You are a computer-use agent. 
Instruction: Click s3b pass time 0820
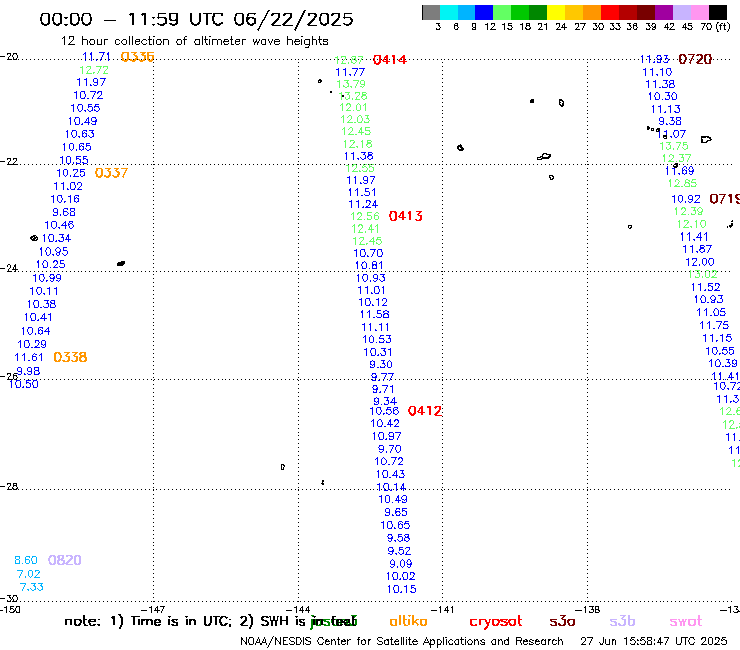(65, 560)
